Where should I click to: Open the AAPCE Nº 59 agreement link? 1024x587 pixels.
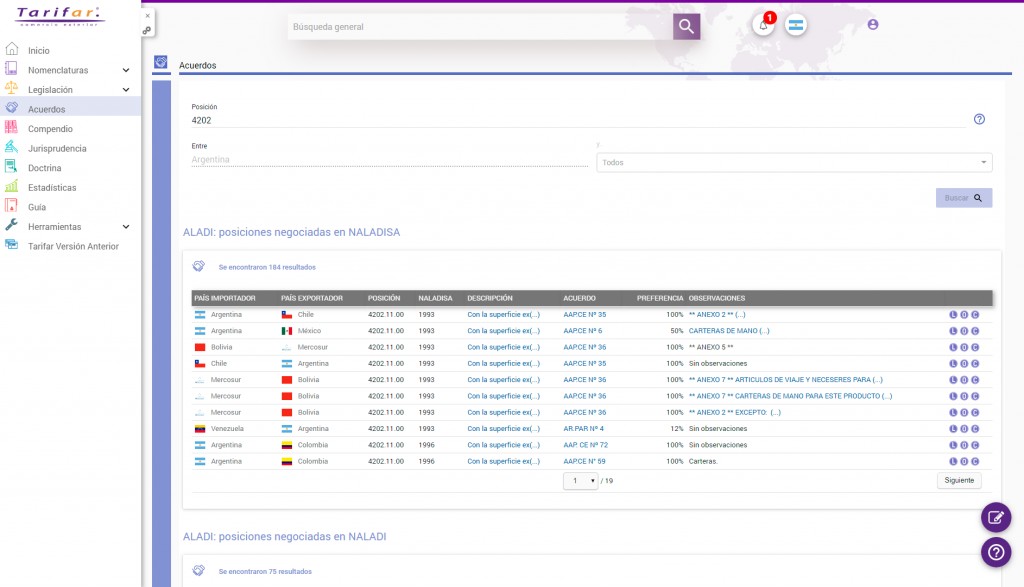(584, 462)
